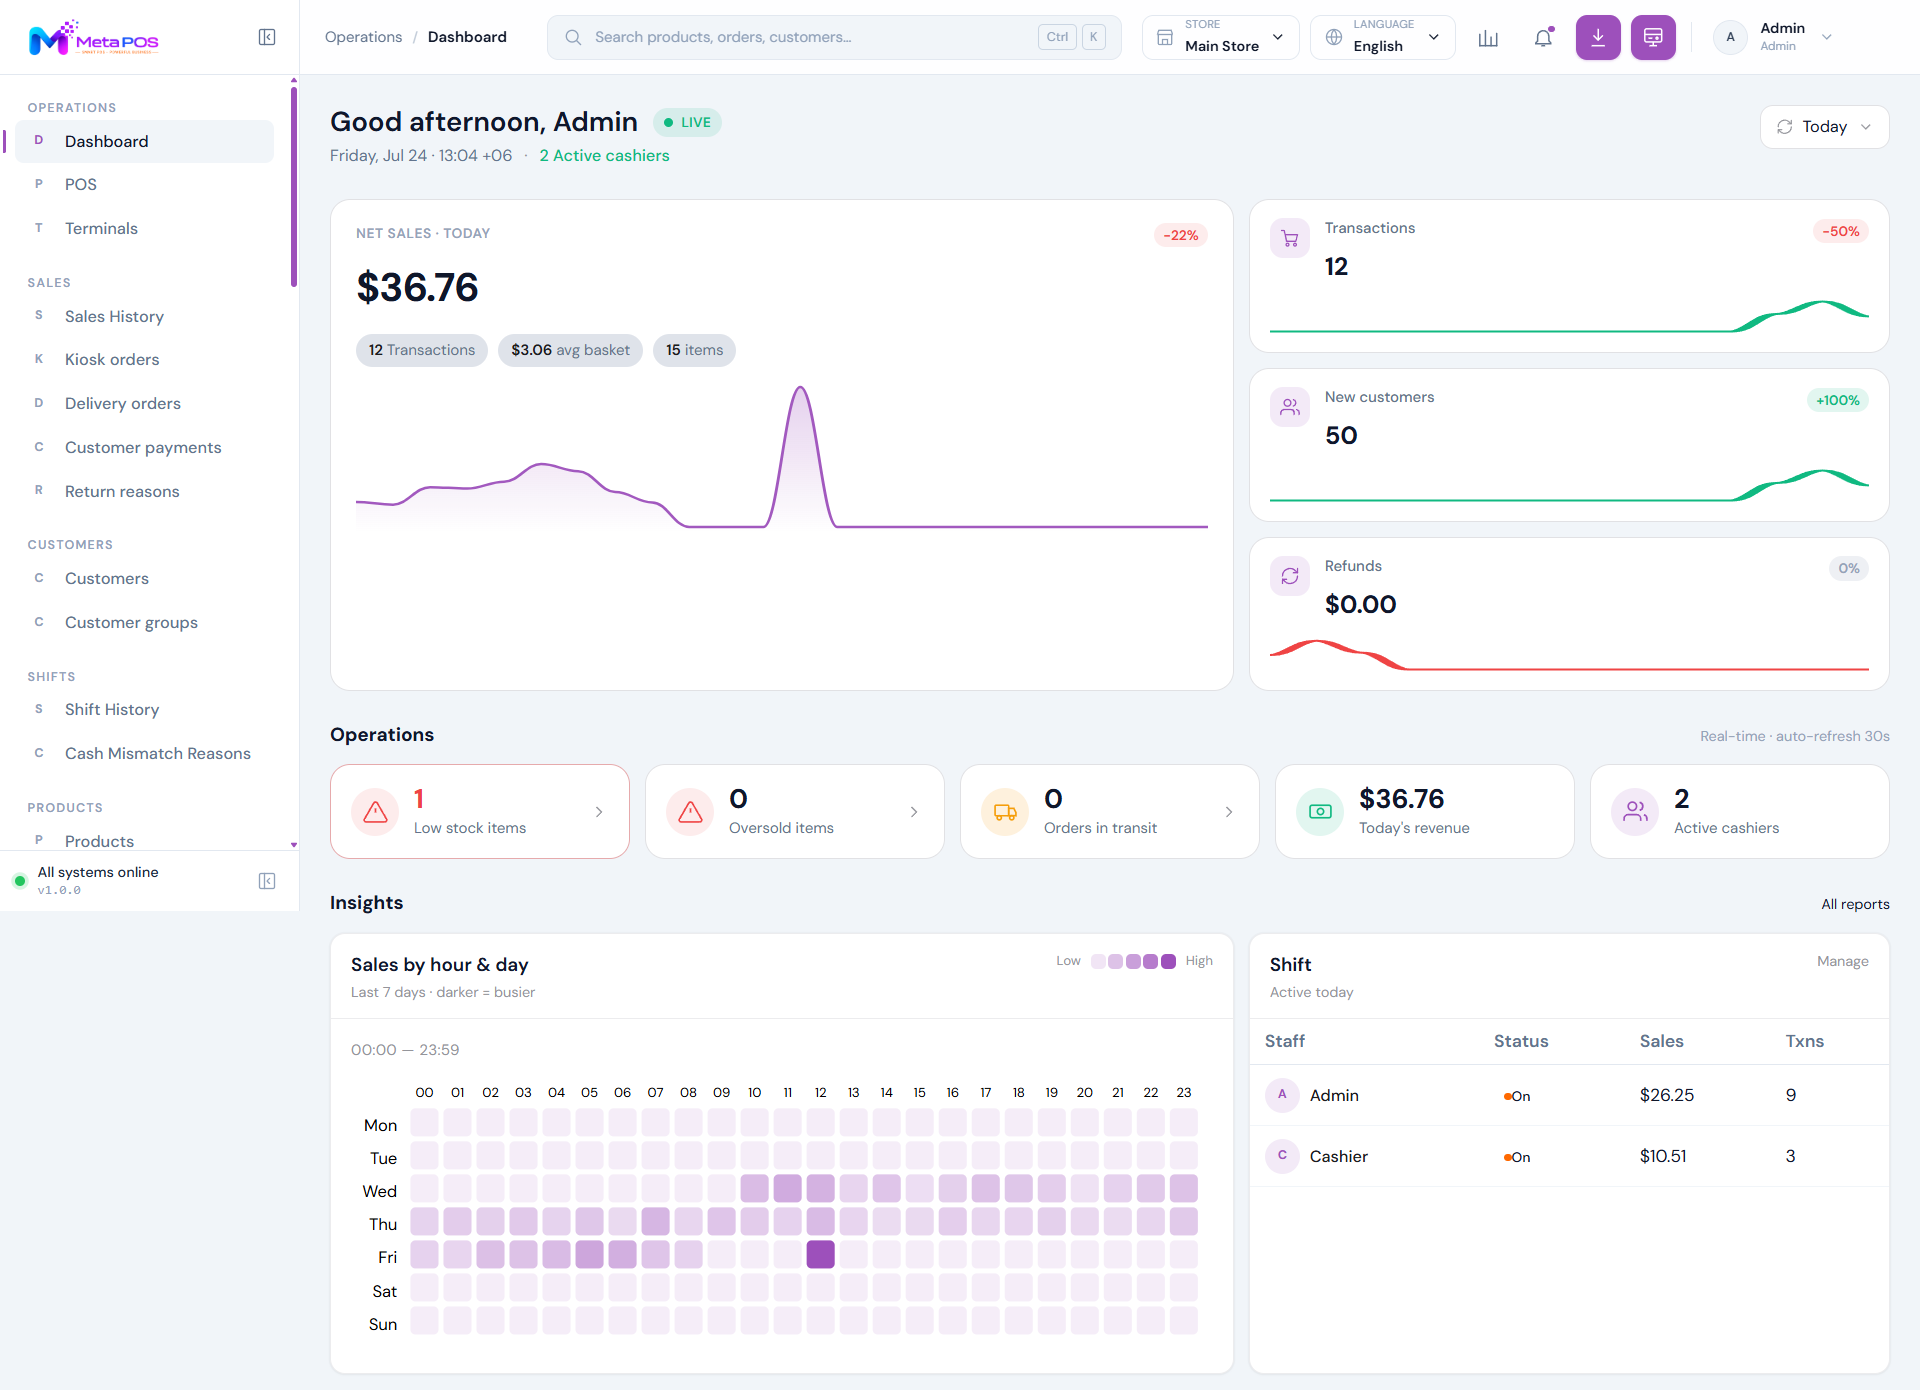Open Oversold items chevron

(x=914, y=812)
